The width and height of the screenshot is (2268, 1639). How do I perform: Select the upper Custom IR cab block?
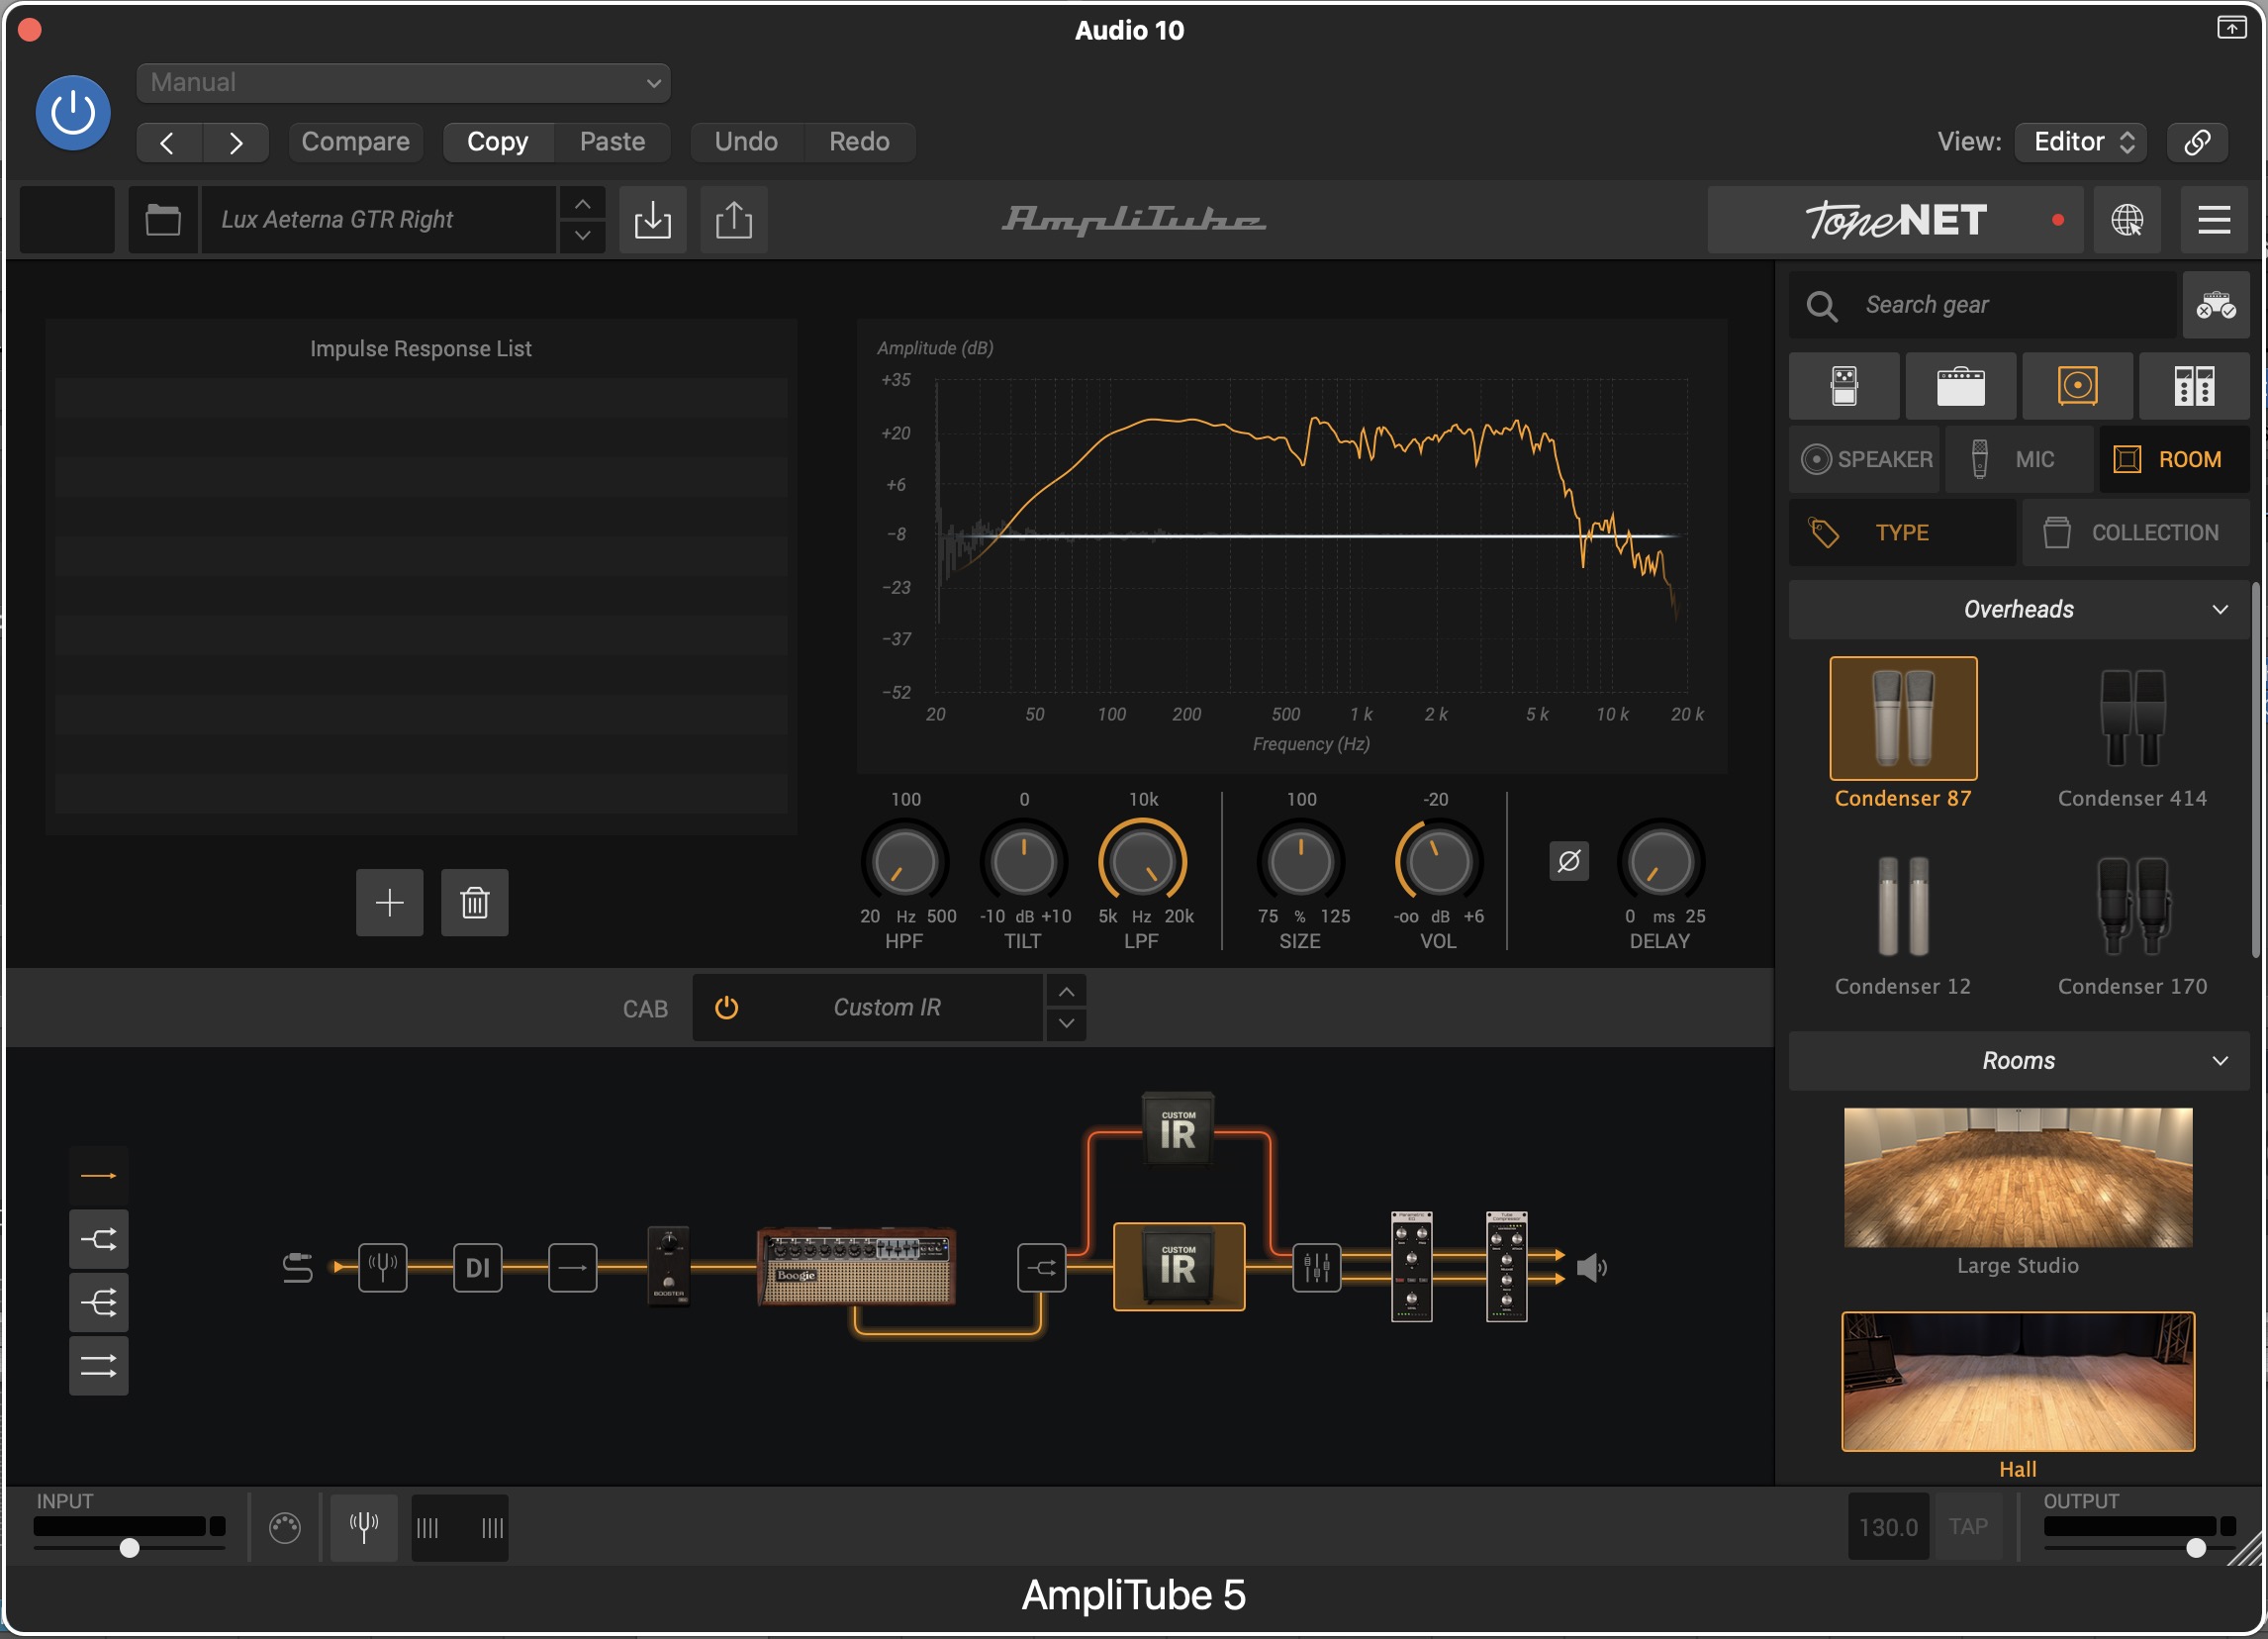pos(1178,1131)
